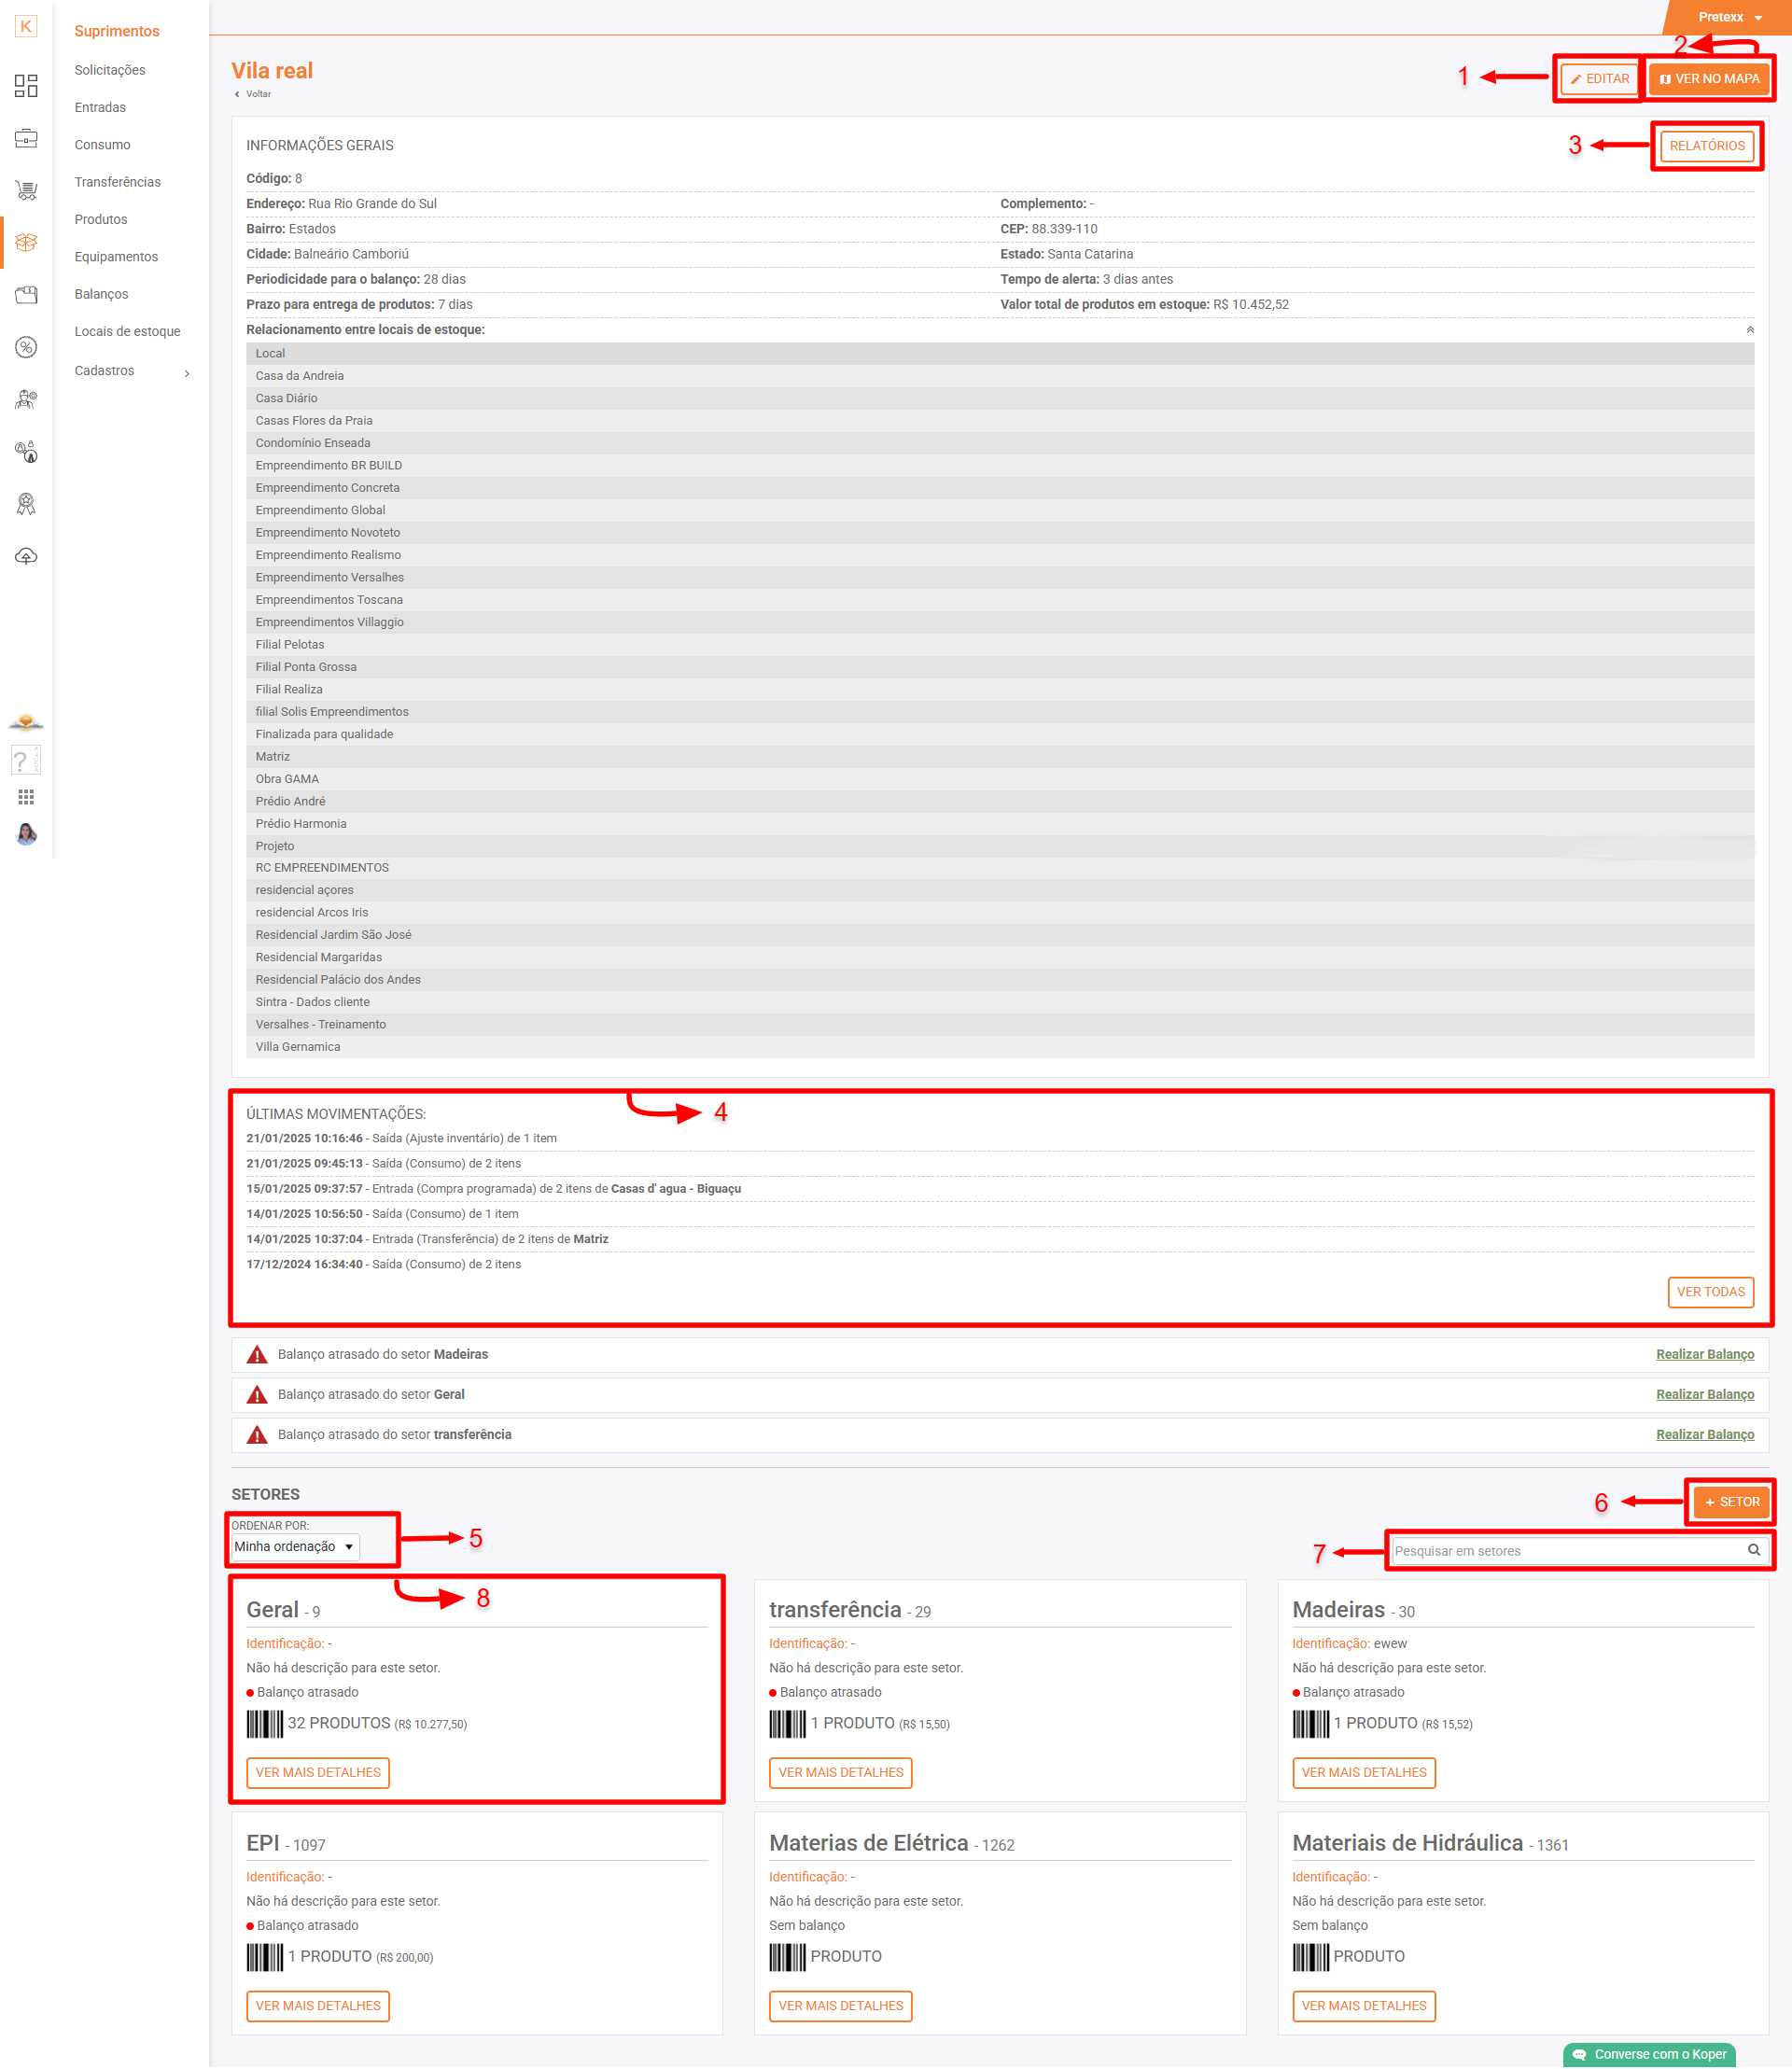Open the apps grid dots icon
The width and height of the screenshot is (1792, 2069).
point(26,797)
